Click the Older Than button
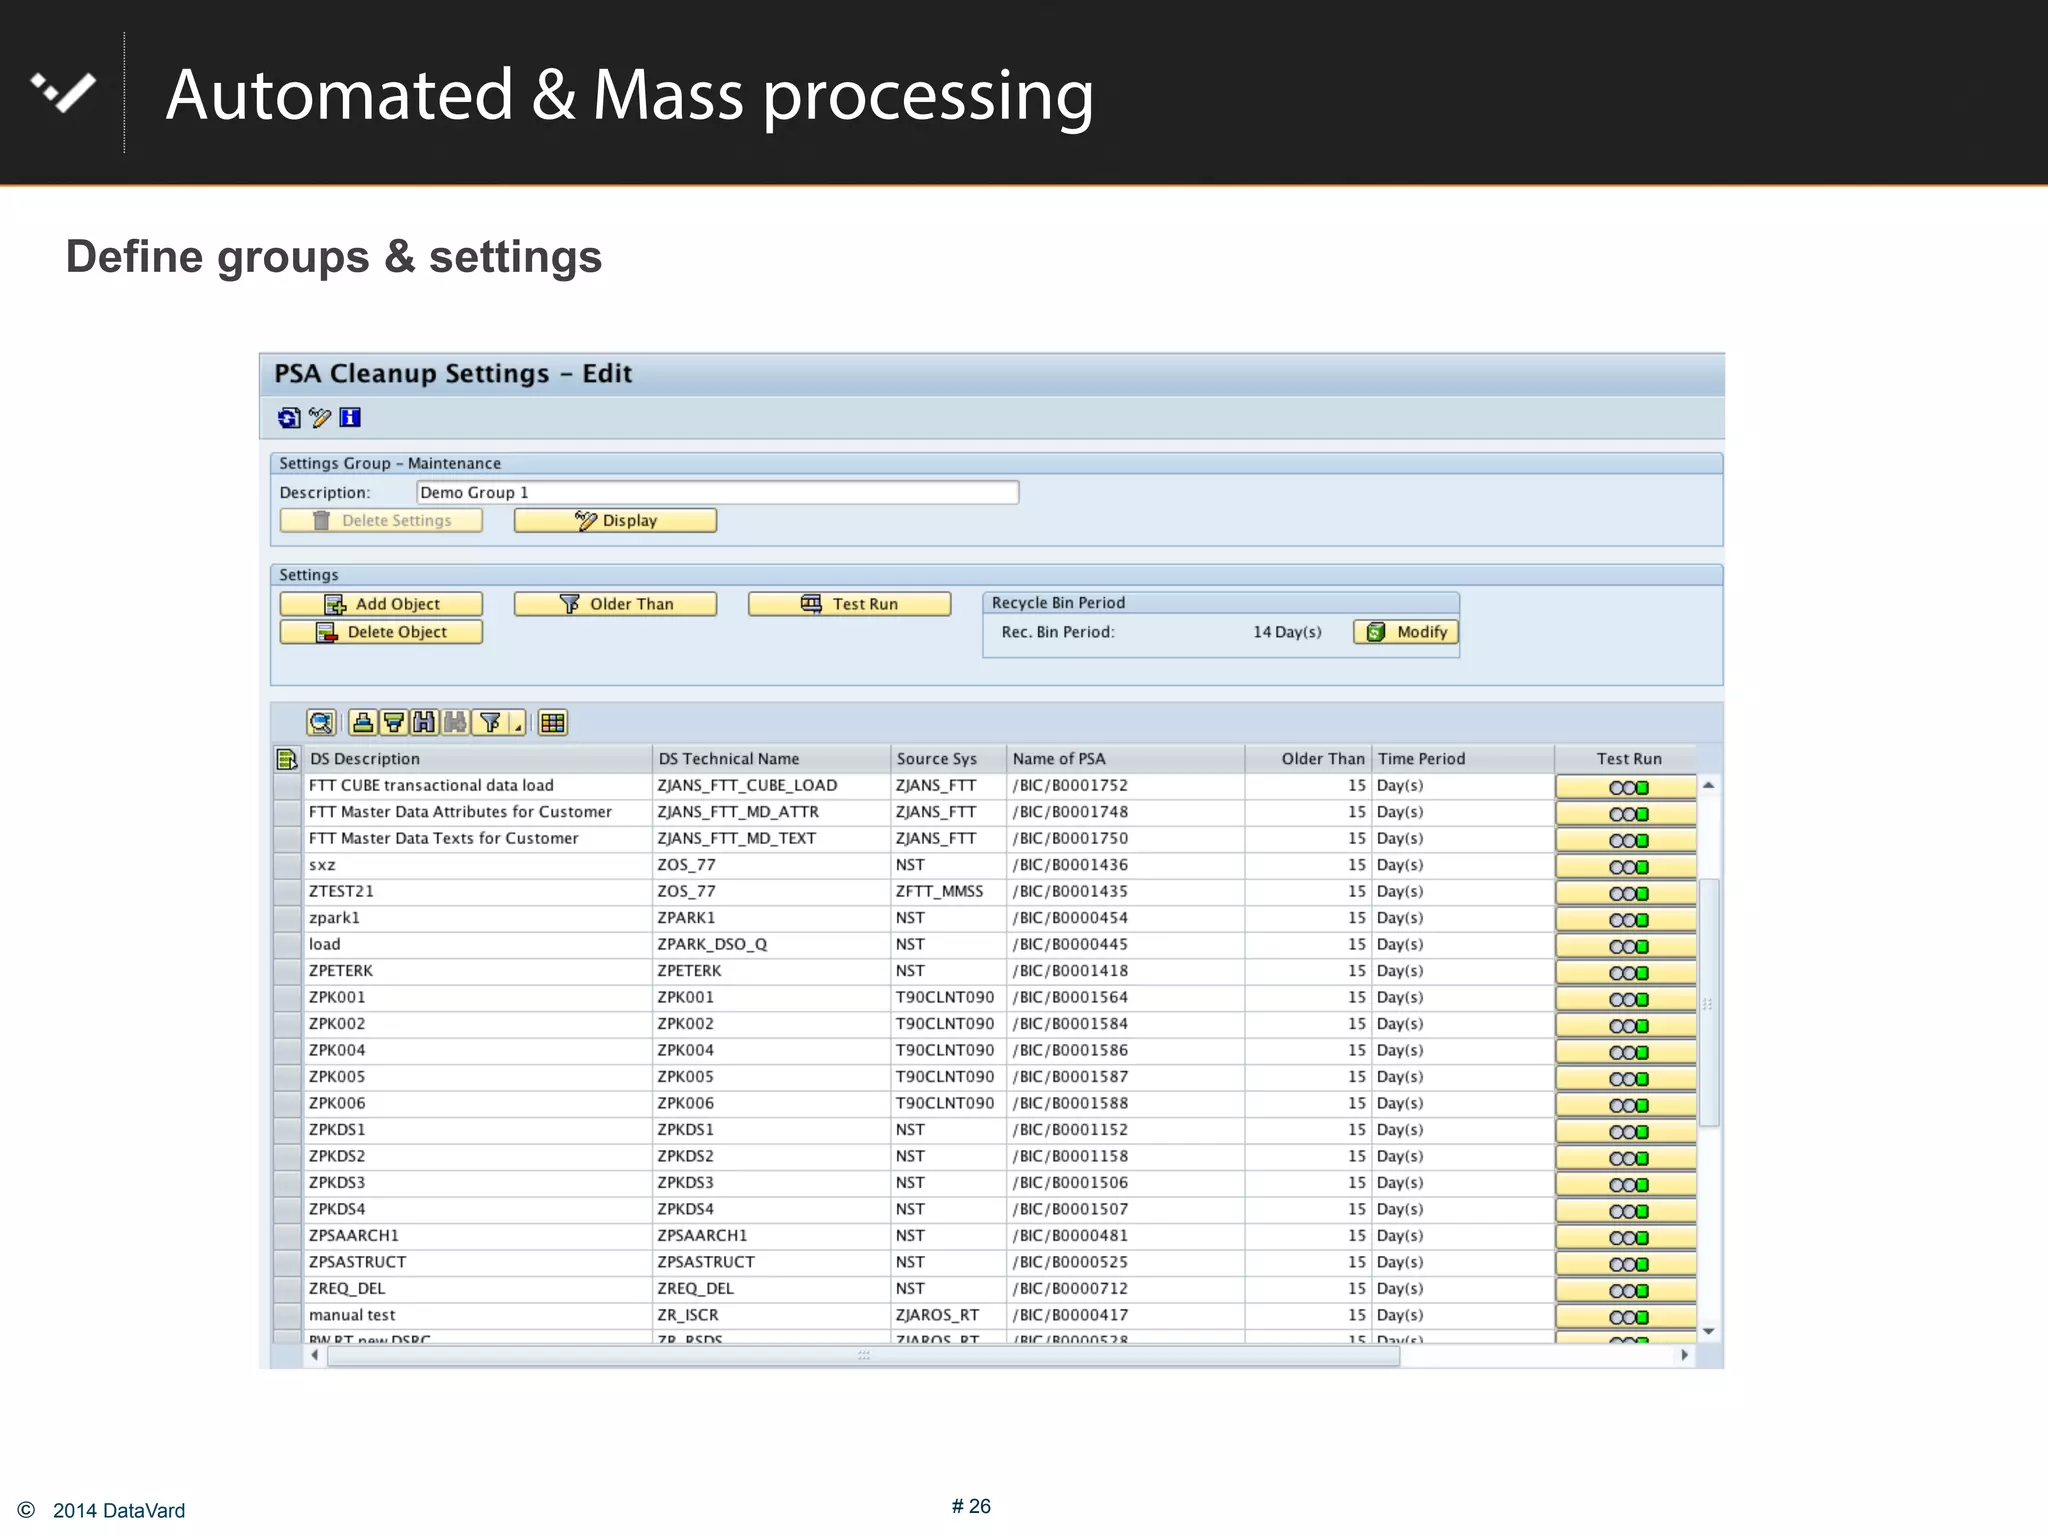This screenshot has height=1536, width=2048. [x=615, y=604]
